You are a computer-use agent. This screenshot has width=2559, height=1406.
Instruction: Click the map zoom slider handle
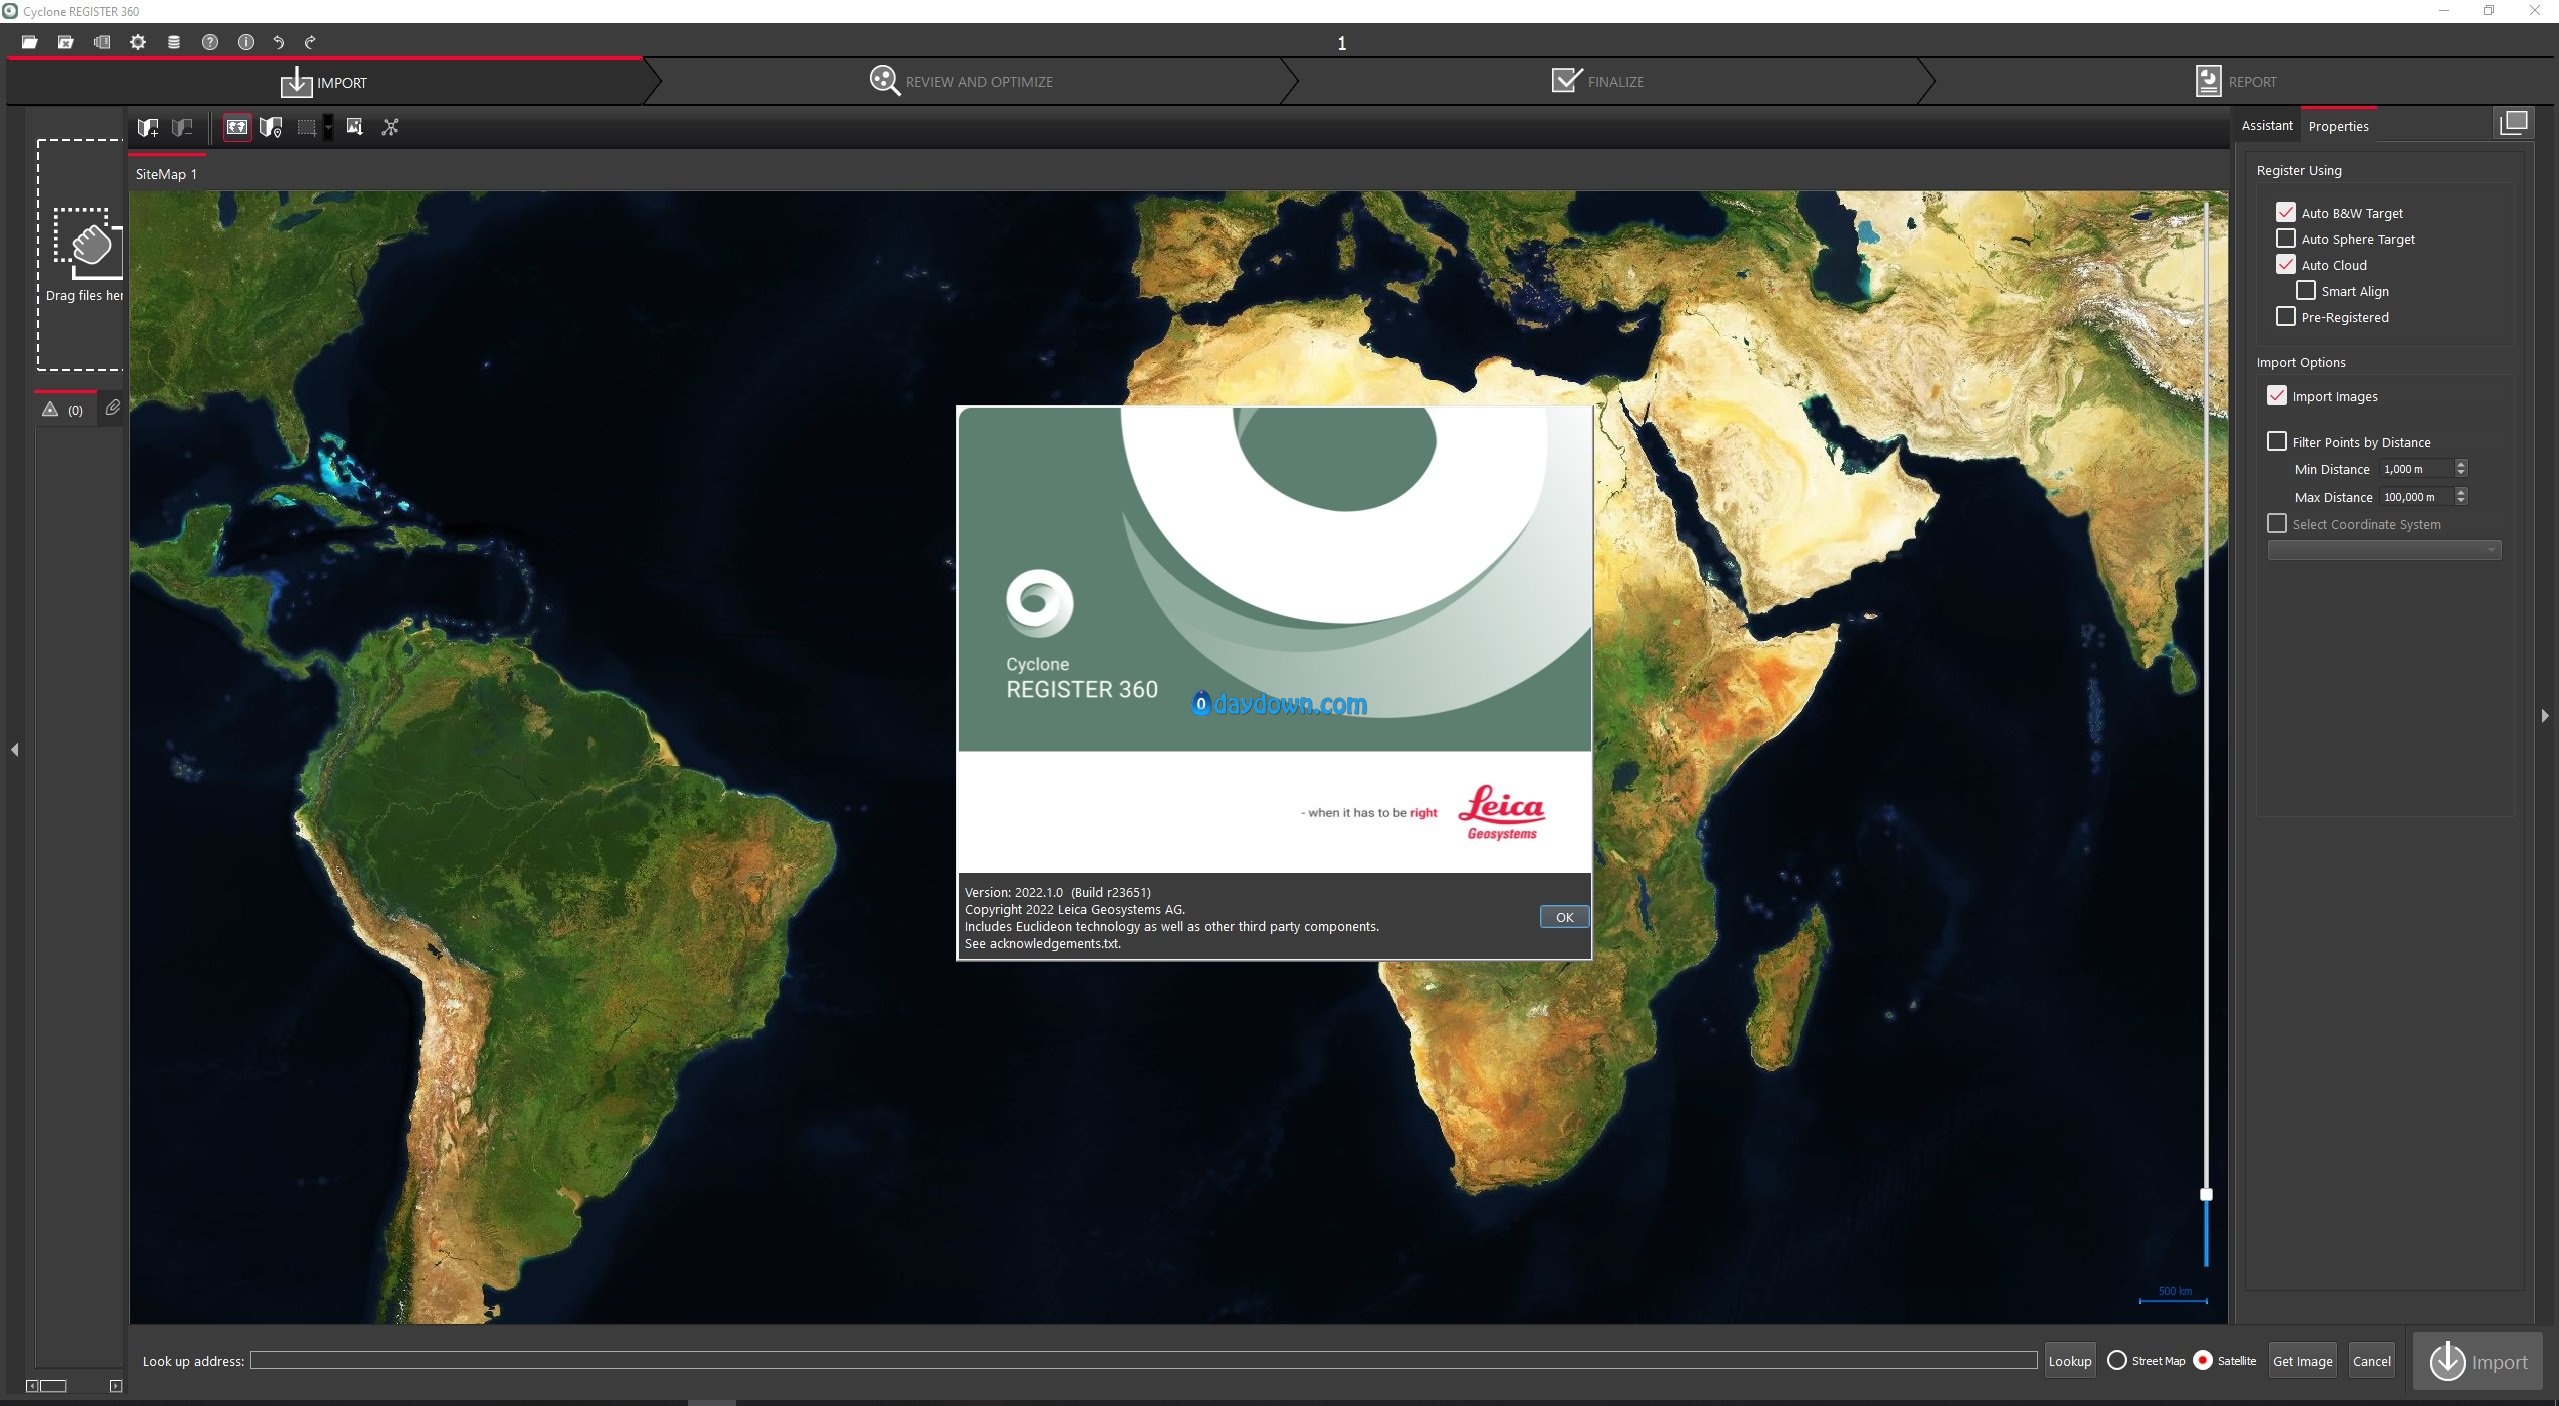[2206, 1194]
